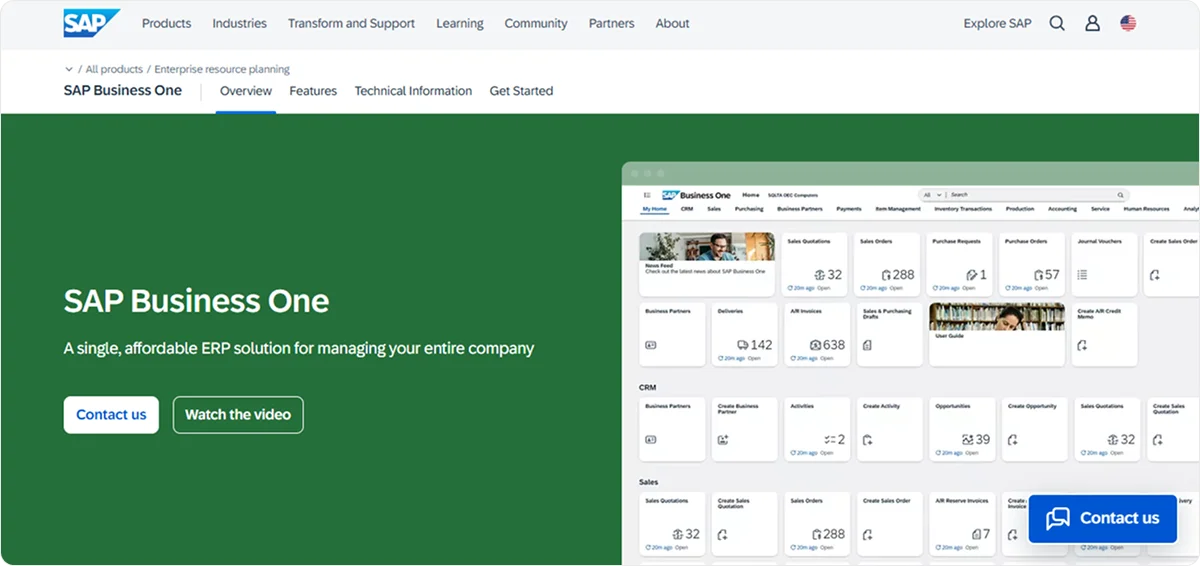This screenshot has height=566, width=1200.
Task: Open the Products menu
Action: tap(166, 23)
